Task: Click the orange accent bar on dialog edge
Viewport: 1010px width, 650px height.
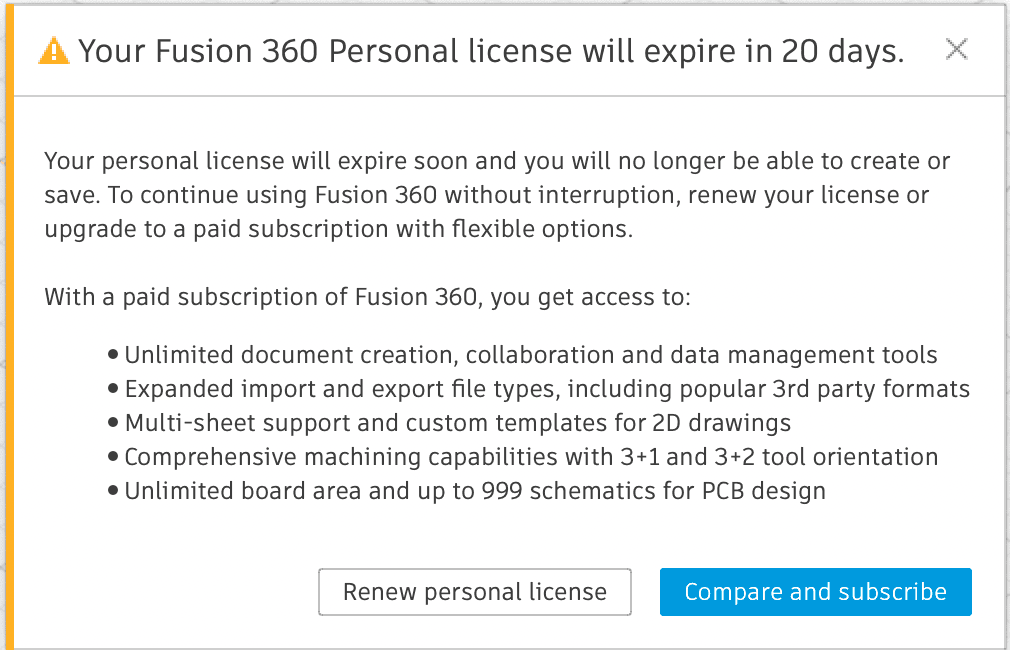Action: [4, 325]
